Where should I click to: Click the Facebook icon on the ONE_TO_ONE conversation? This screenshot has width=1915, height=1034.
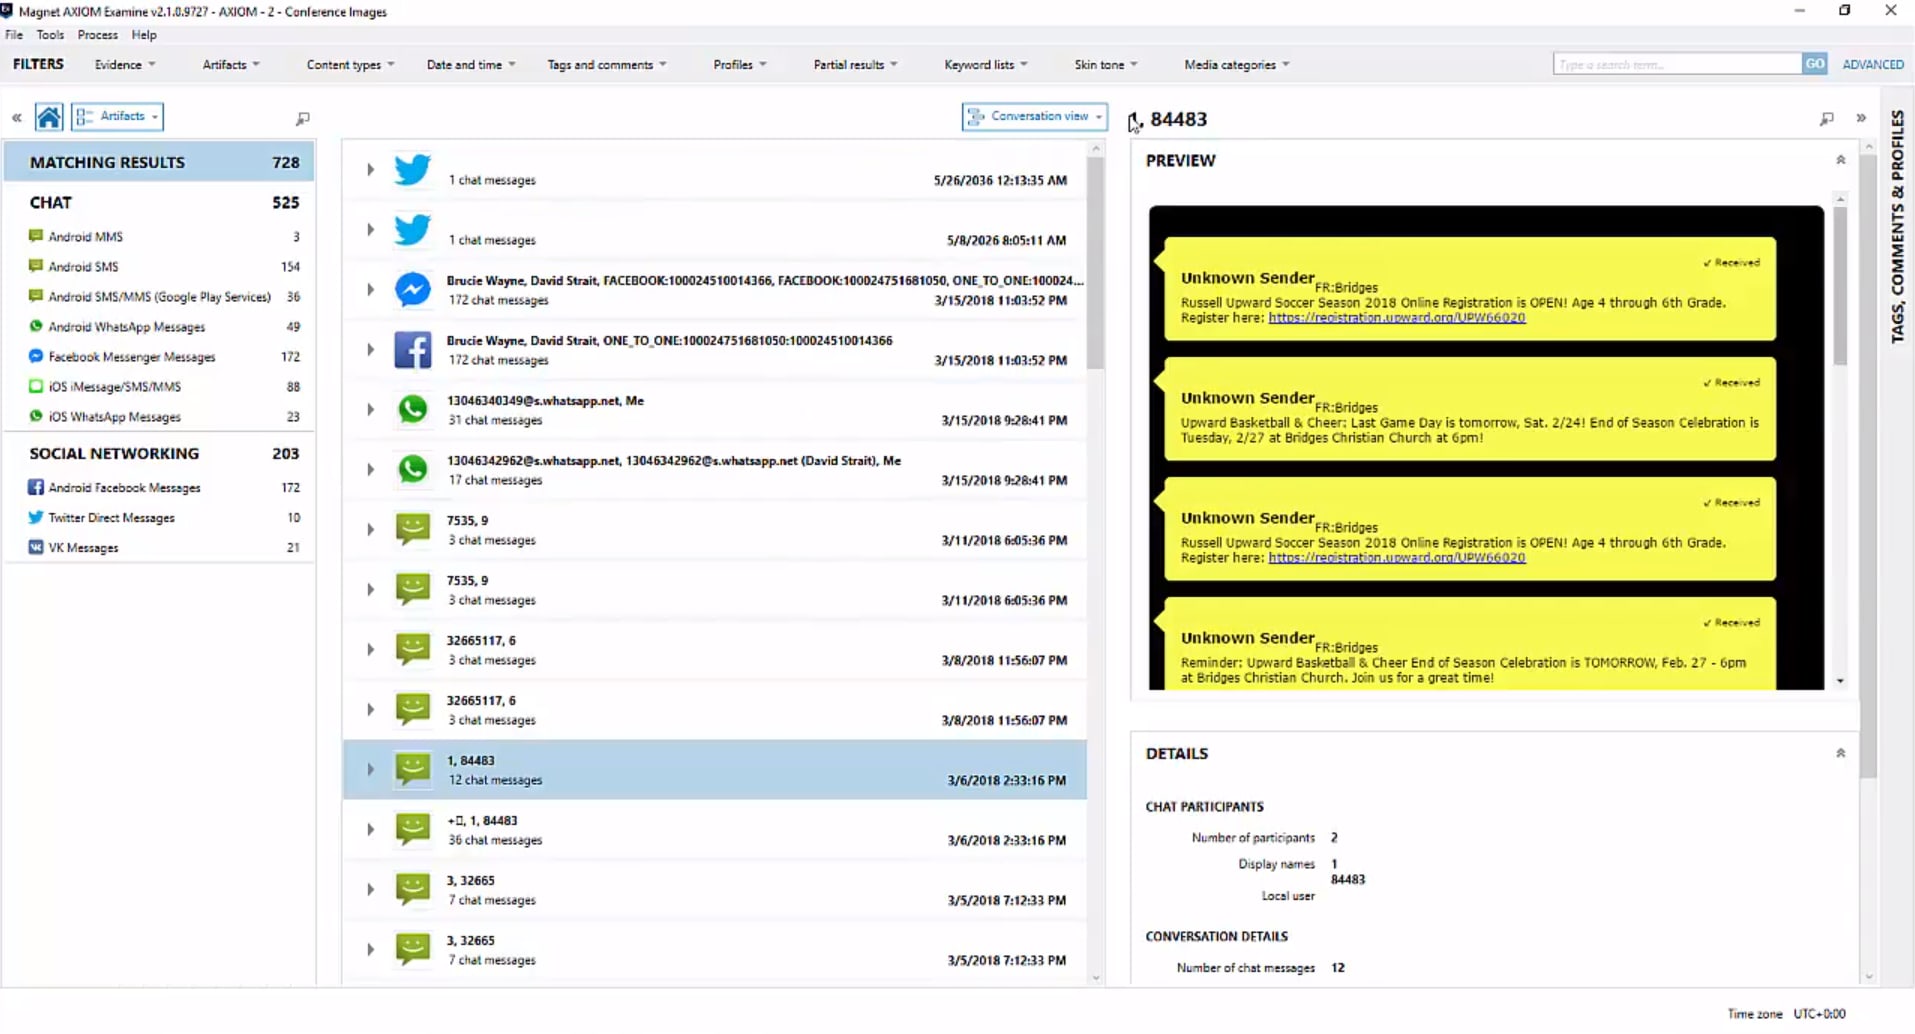point(412,349)
